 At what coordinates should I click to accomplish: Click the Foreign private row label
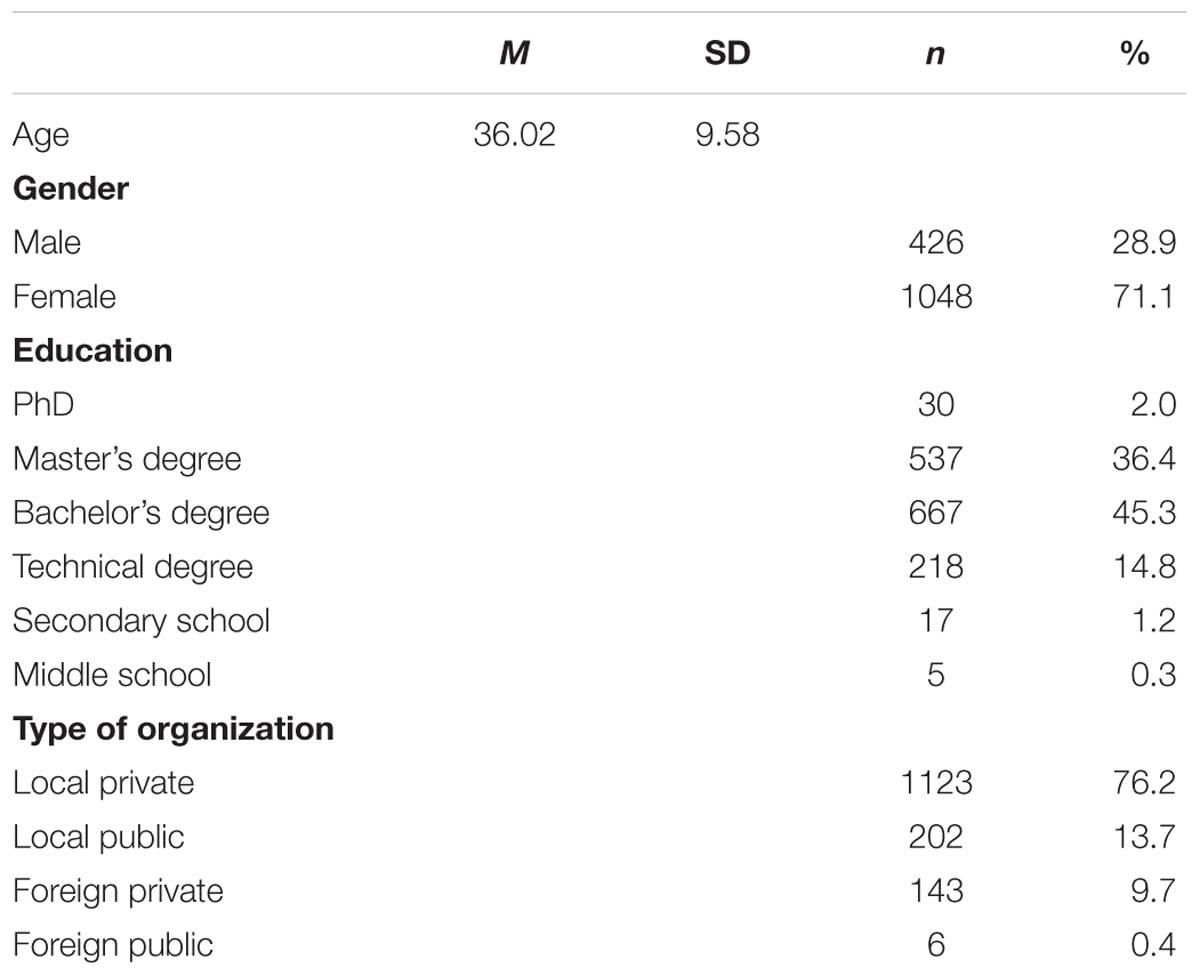pyautogui.click(x=118, y=891)
